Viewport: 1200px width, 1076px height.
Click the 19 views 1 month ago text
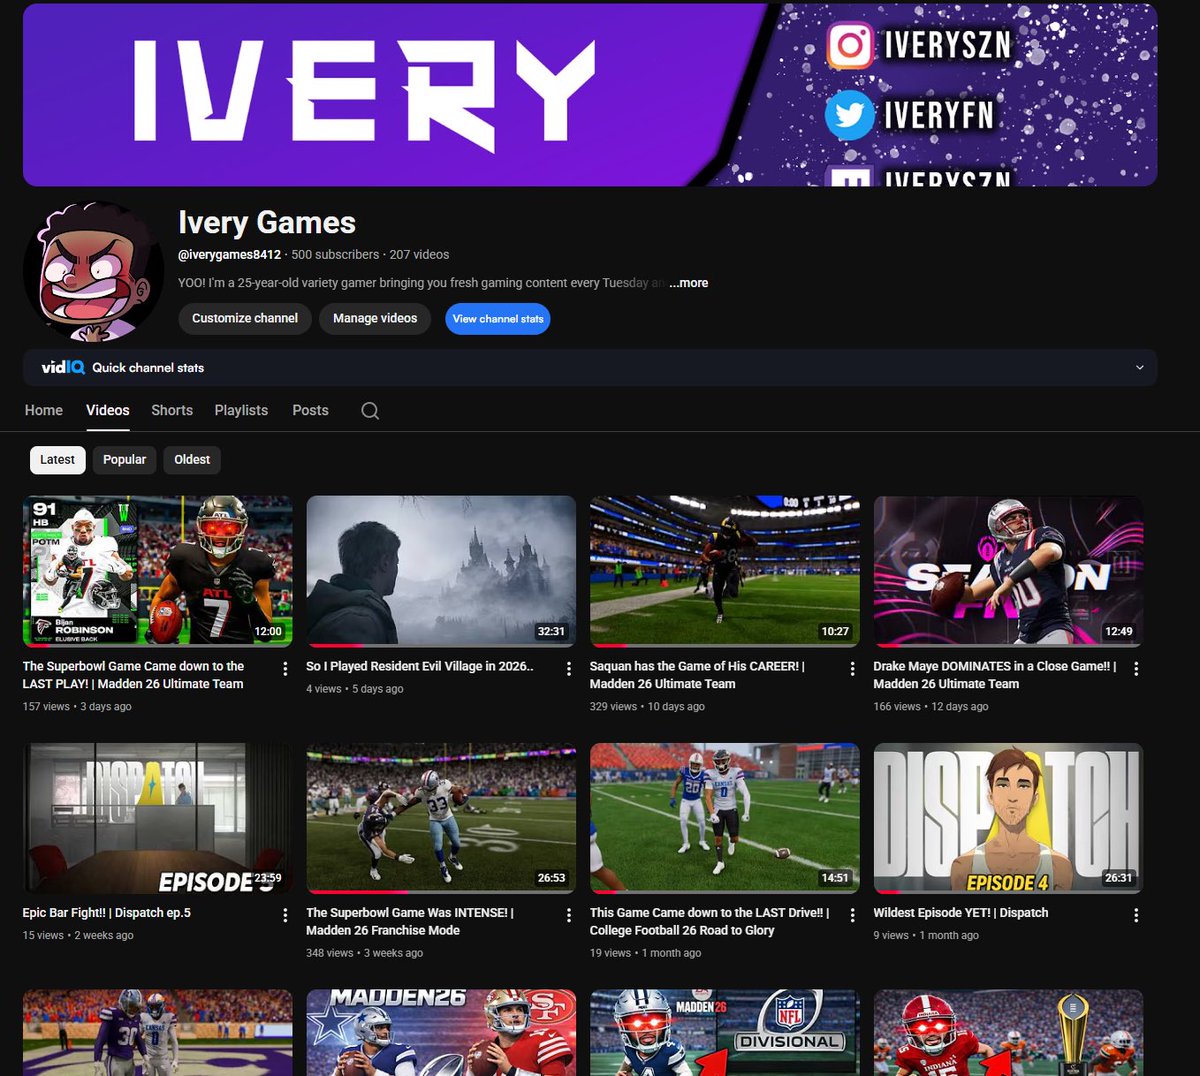pyautogui.click(x=645, y=953)
